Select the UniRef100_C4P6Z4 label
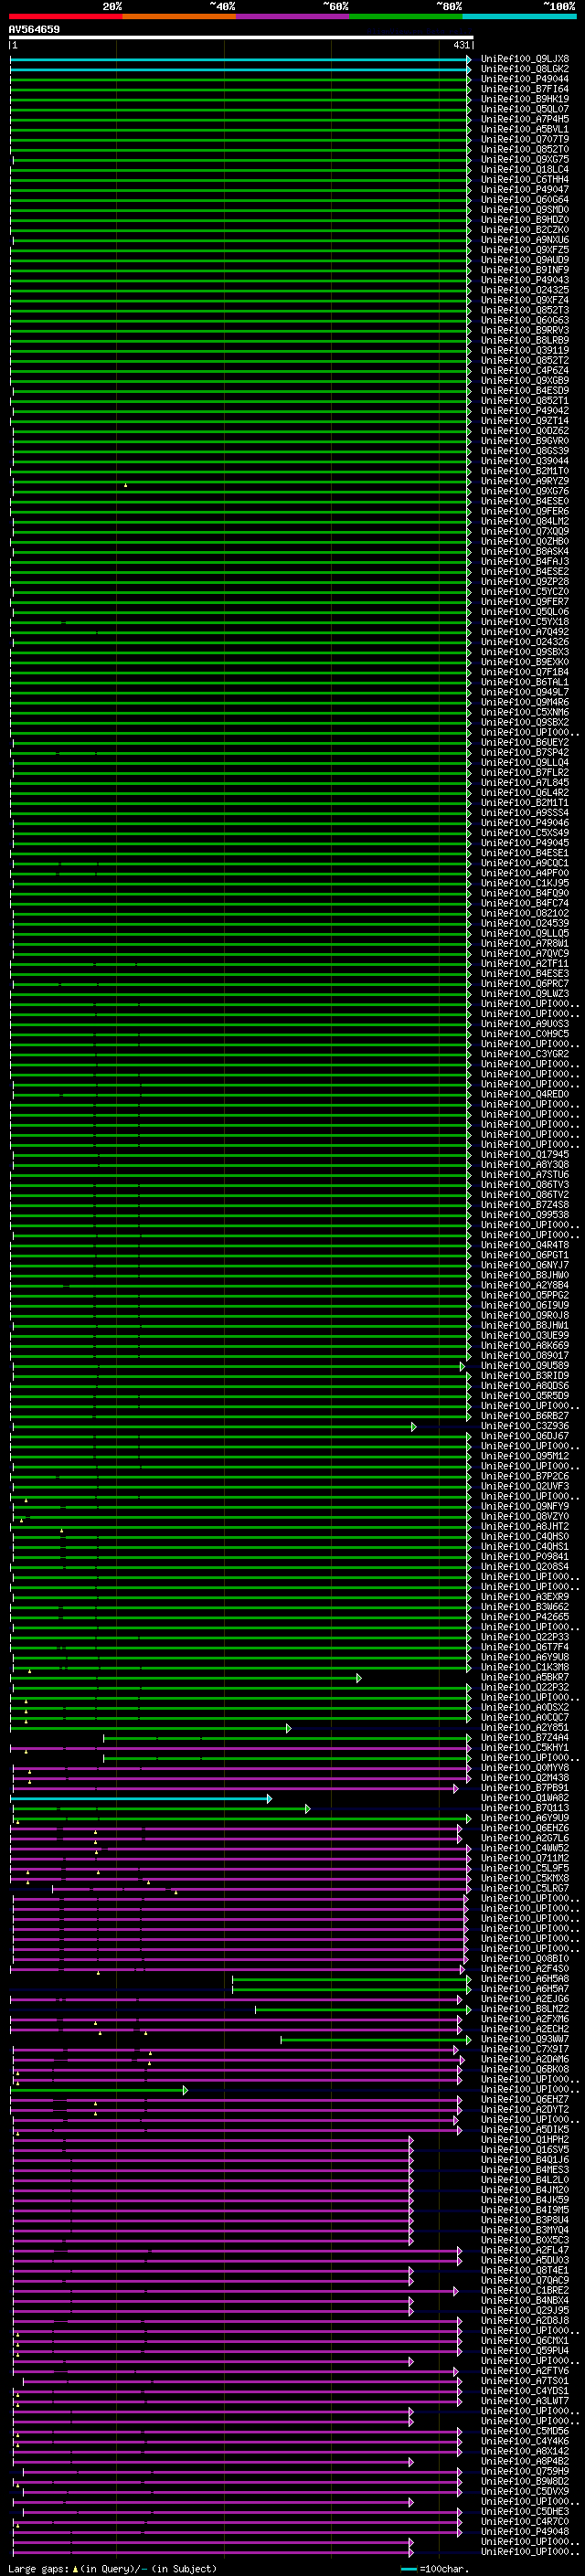 [x=525, y=370]
